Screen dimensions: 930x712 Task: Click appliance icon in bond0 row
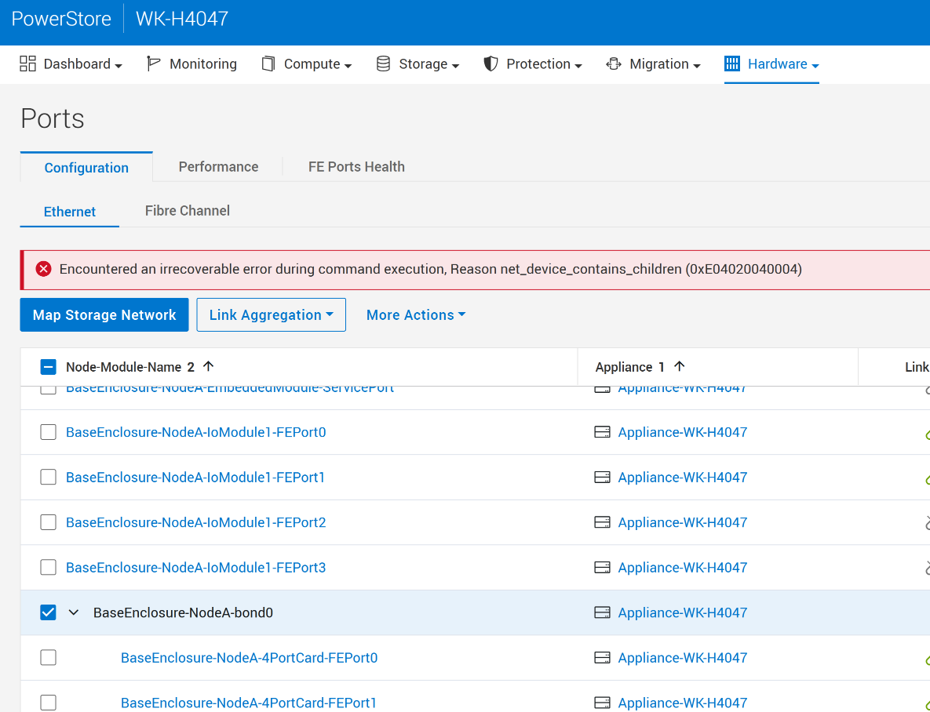tap(602, 612)
